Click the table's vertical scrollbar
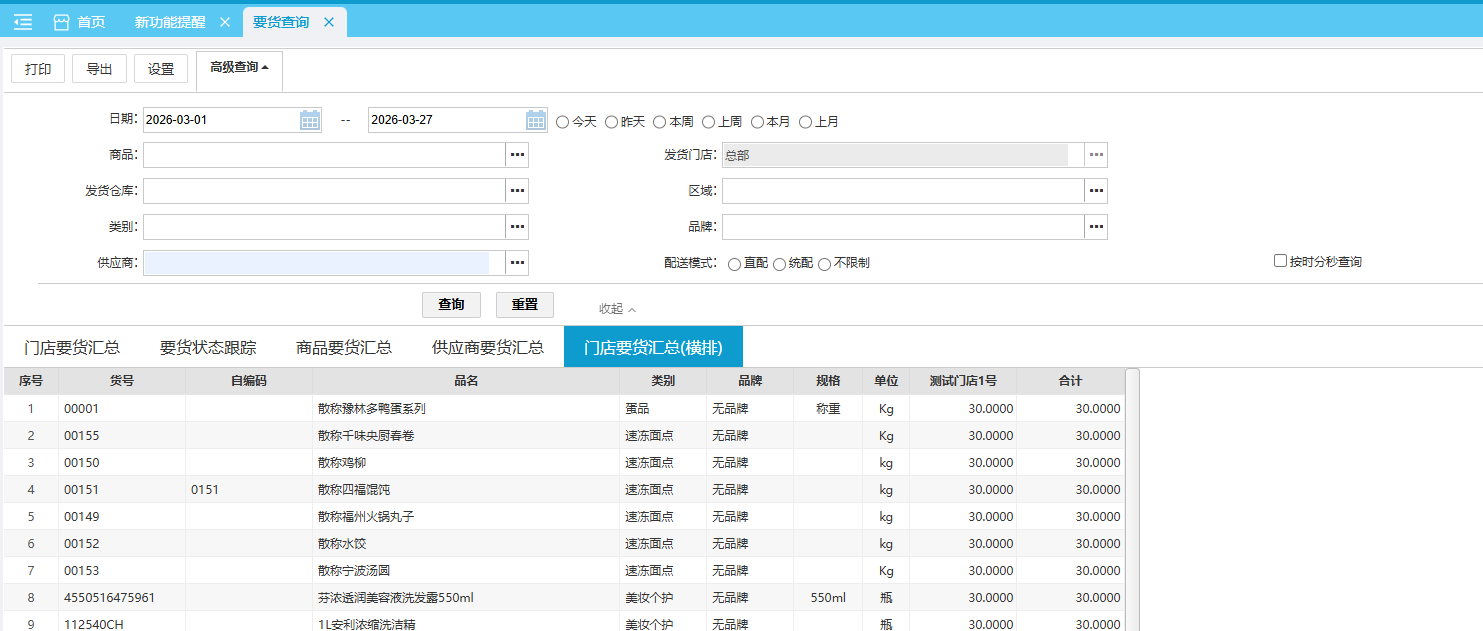The image size is (1483, 631). pos(1132,500)
